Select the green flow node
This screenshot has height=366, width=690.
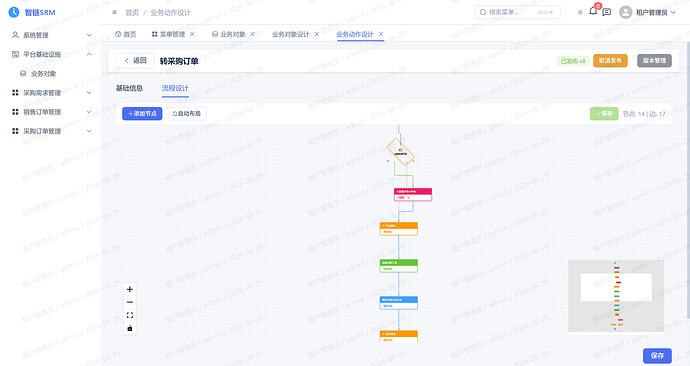(399, 266)
